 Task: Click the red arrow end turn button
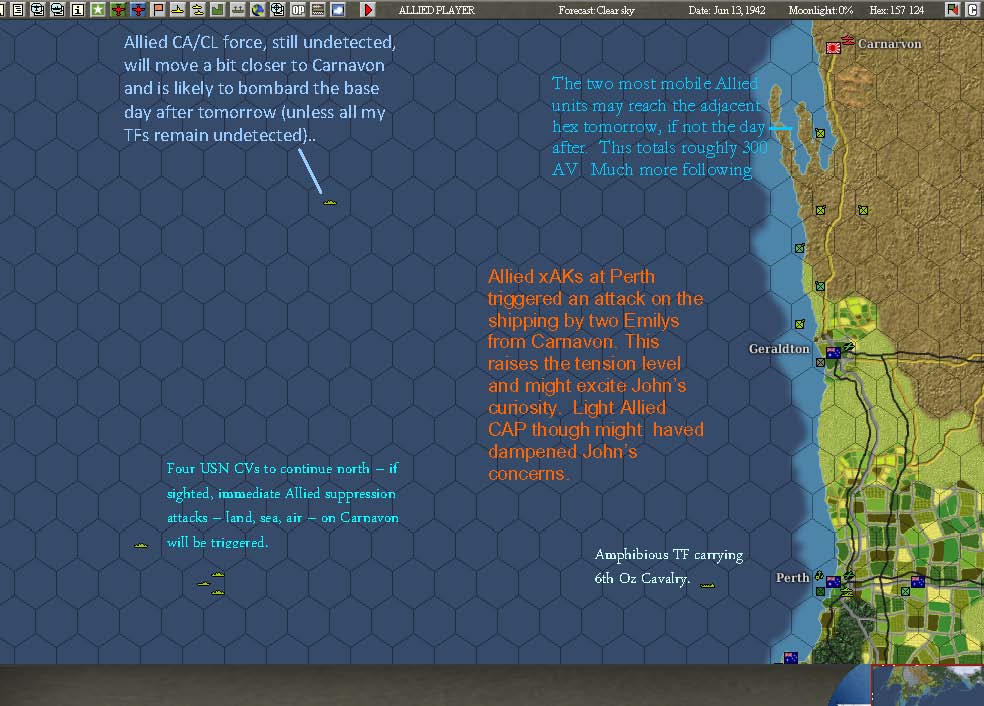point(368,9)
